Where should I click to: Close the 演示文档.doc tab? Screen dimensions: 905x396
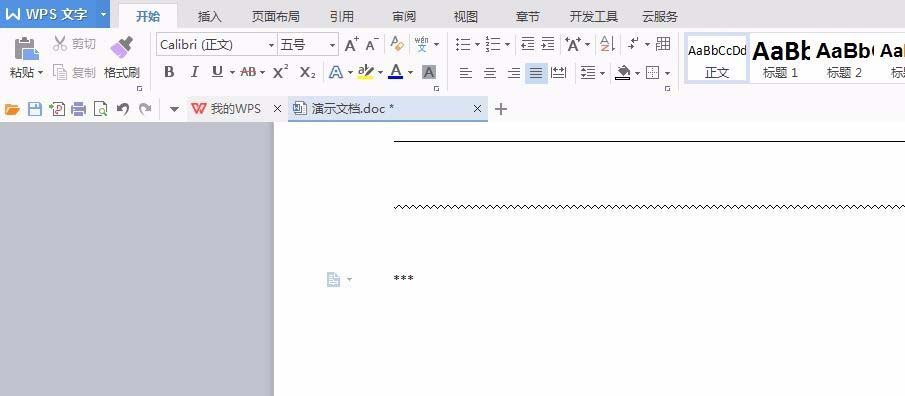(477, 109)
